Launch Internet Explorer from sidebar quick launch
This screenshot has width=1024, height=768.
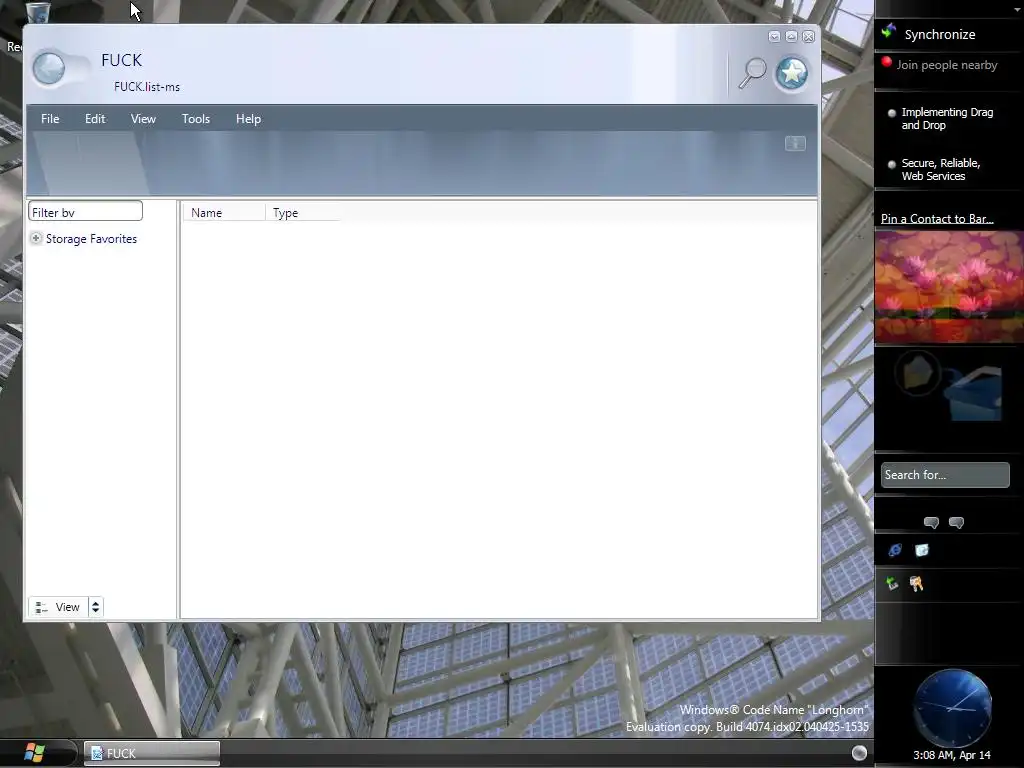click(x=895, y=551)
